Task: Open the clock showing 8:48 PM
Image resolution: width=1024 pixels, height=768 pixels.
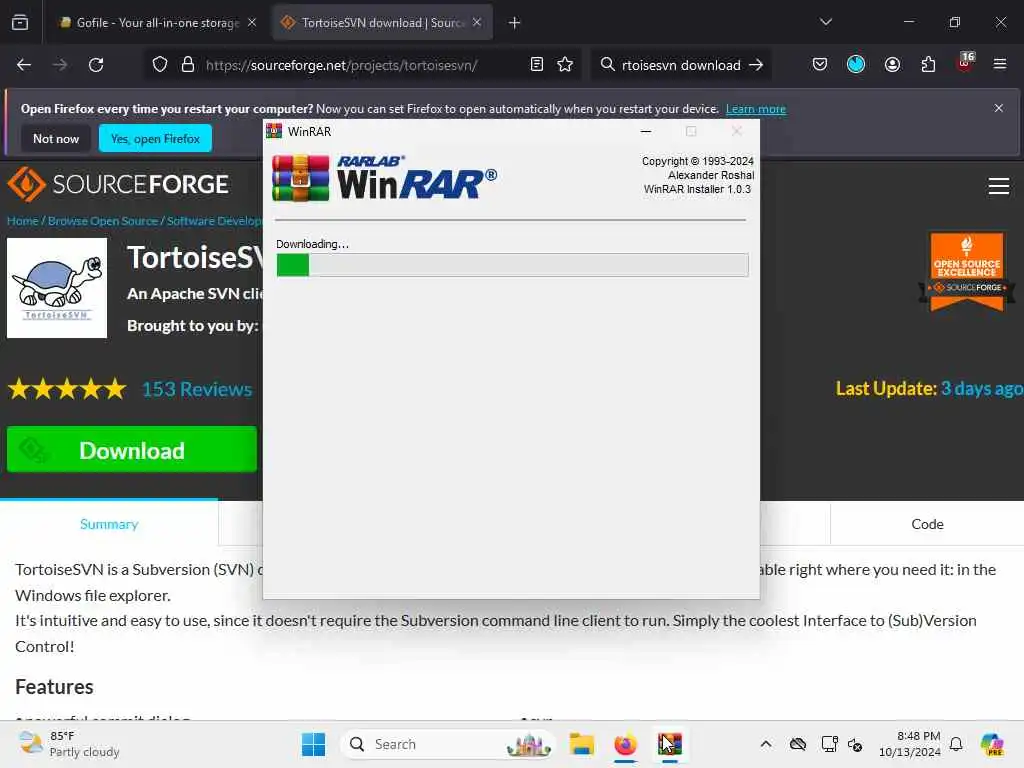Action: click(x=909, y=744)
